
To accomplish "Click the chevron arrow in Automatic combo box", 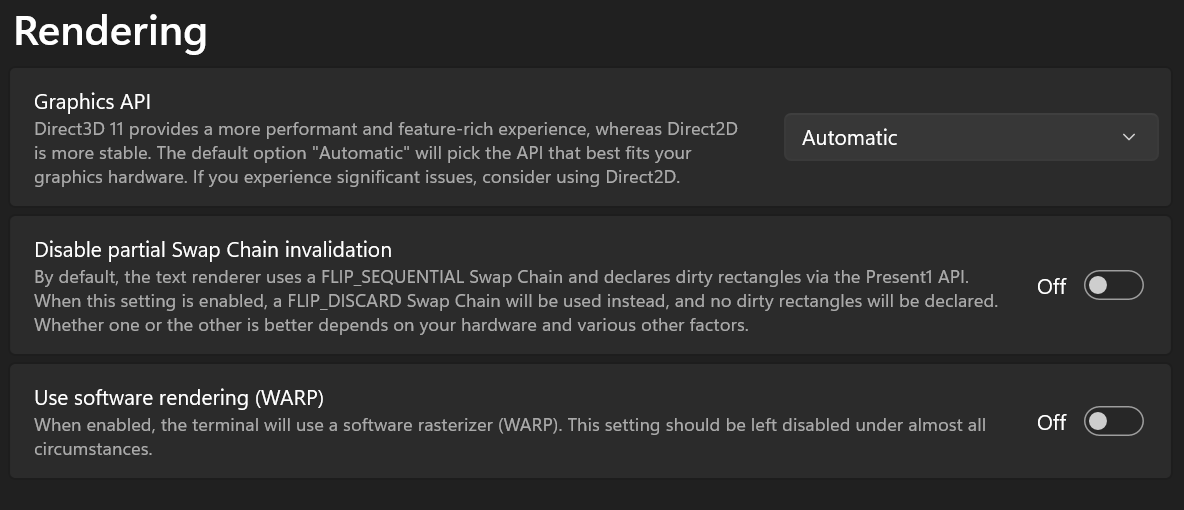I will pos(1129,138).
